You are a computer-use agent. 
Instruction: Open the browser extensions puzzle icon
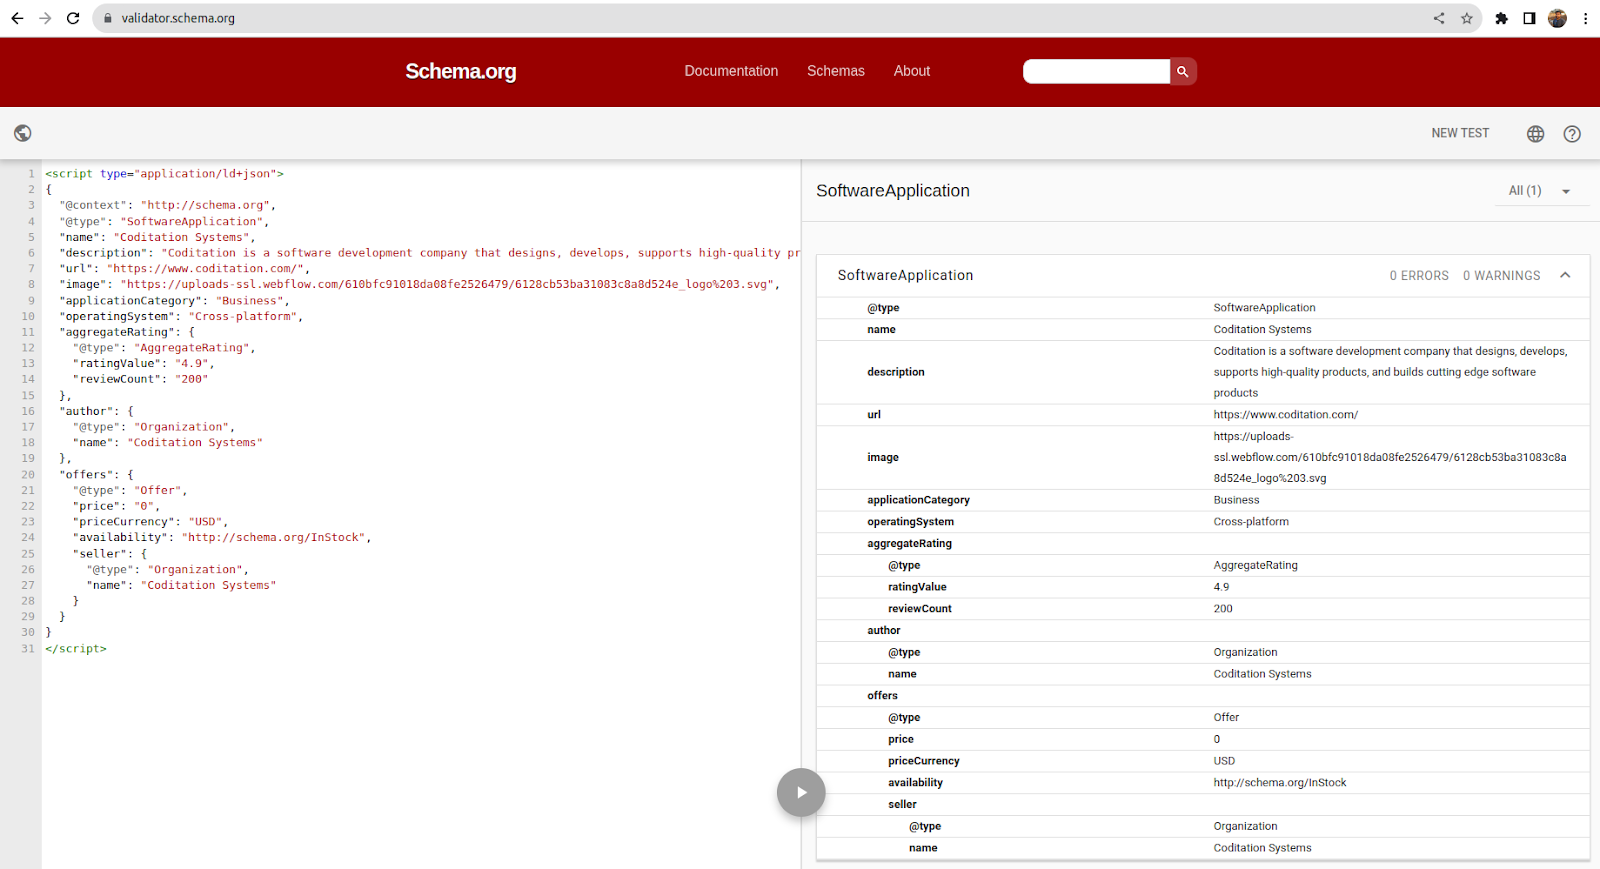point(1501,18)
